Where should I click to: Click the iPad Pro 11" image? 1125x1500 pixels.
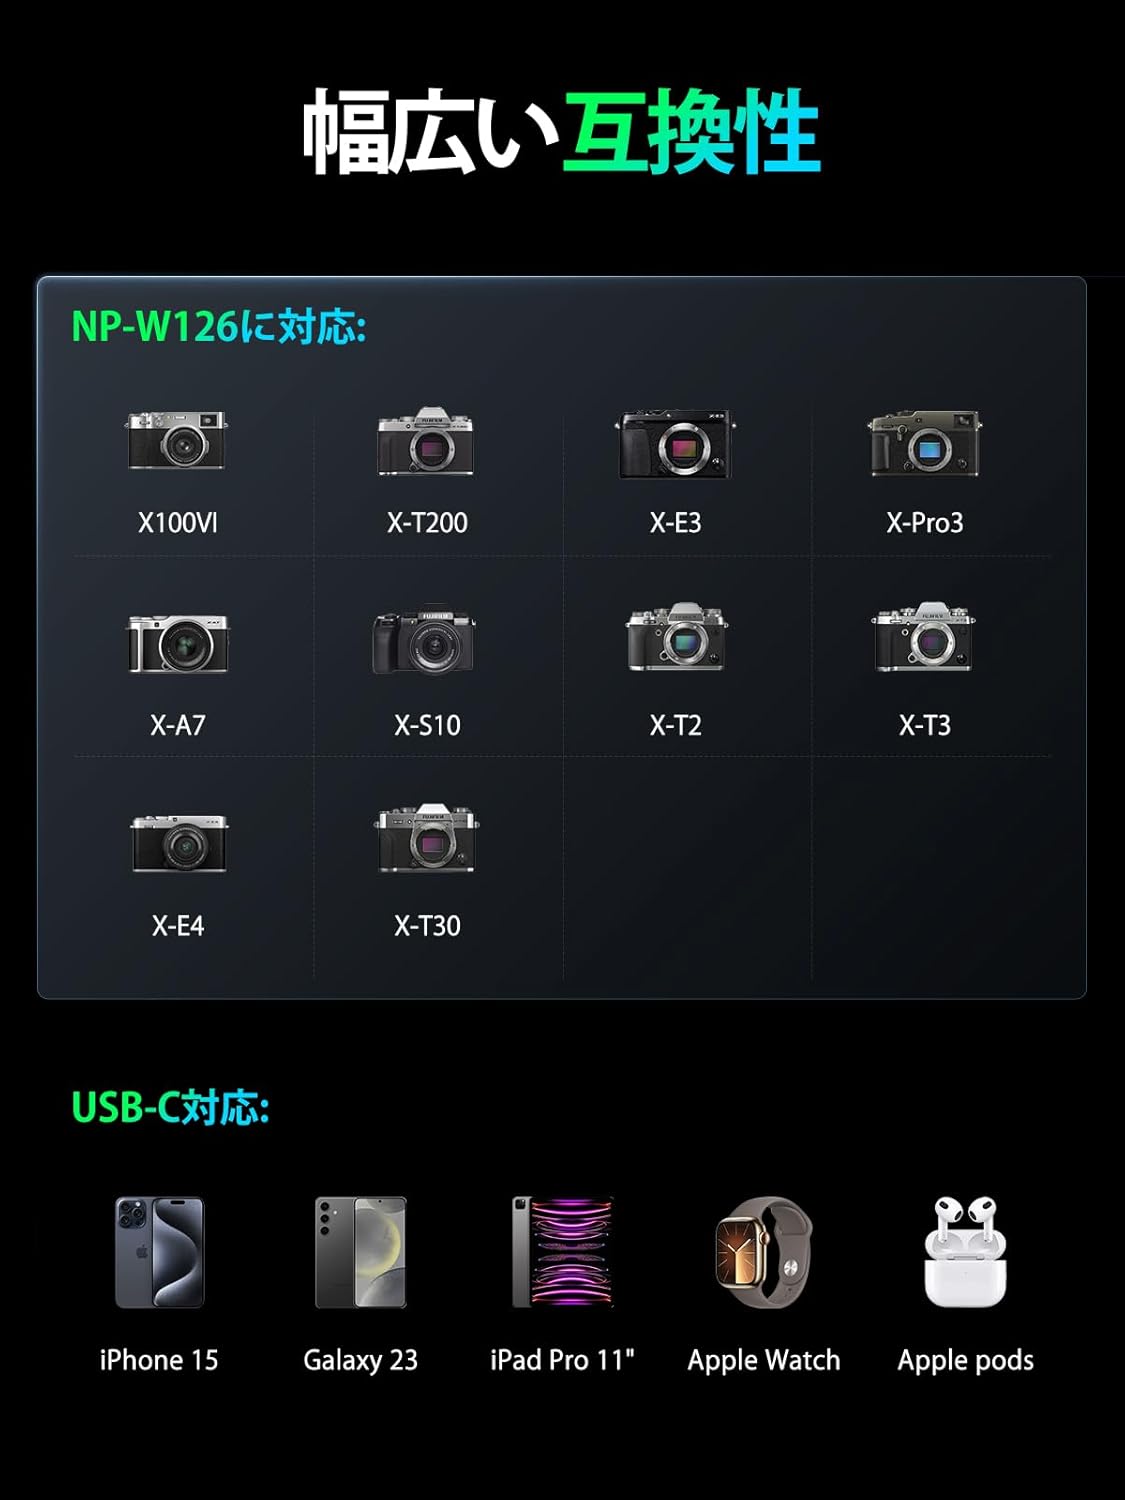(562, 1252)
